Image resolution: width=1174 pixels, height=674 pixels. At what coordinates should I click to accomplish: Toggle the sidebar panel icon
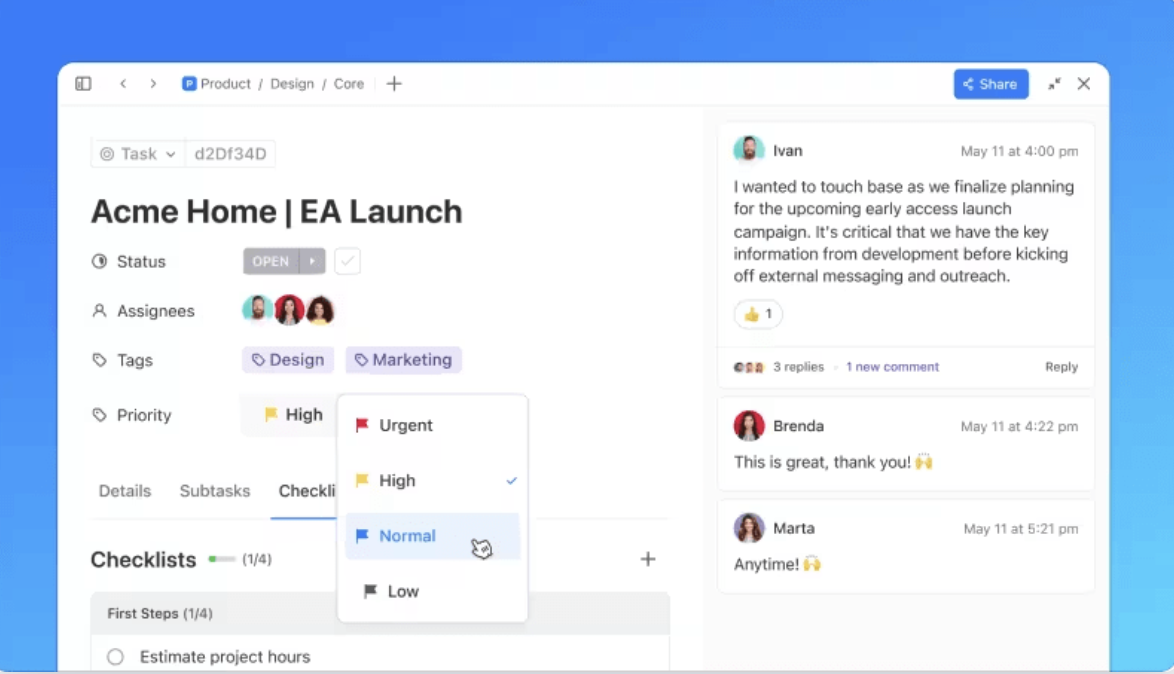pyautogui.click(x=83, y=84)
